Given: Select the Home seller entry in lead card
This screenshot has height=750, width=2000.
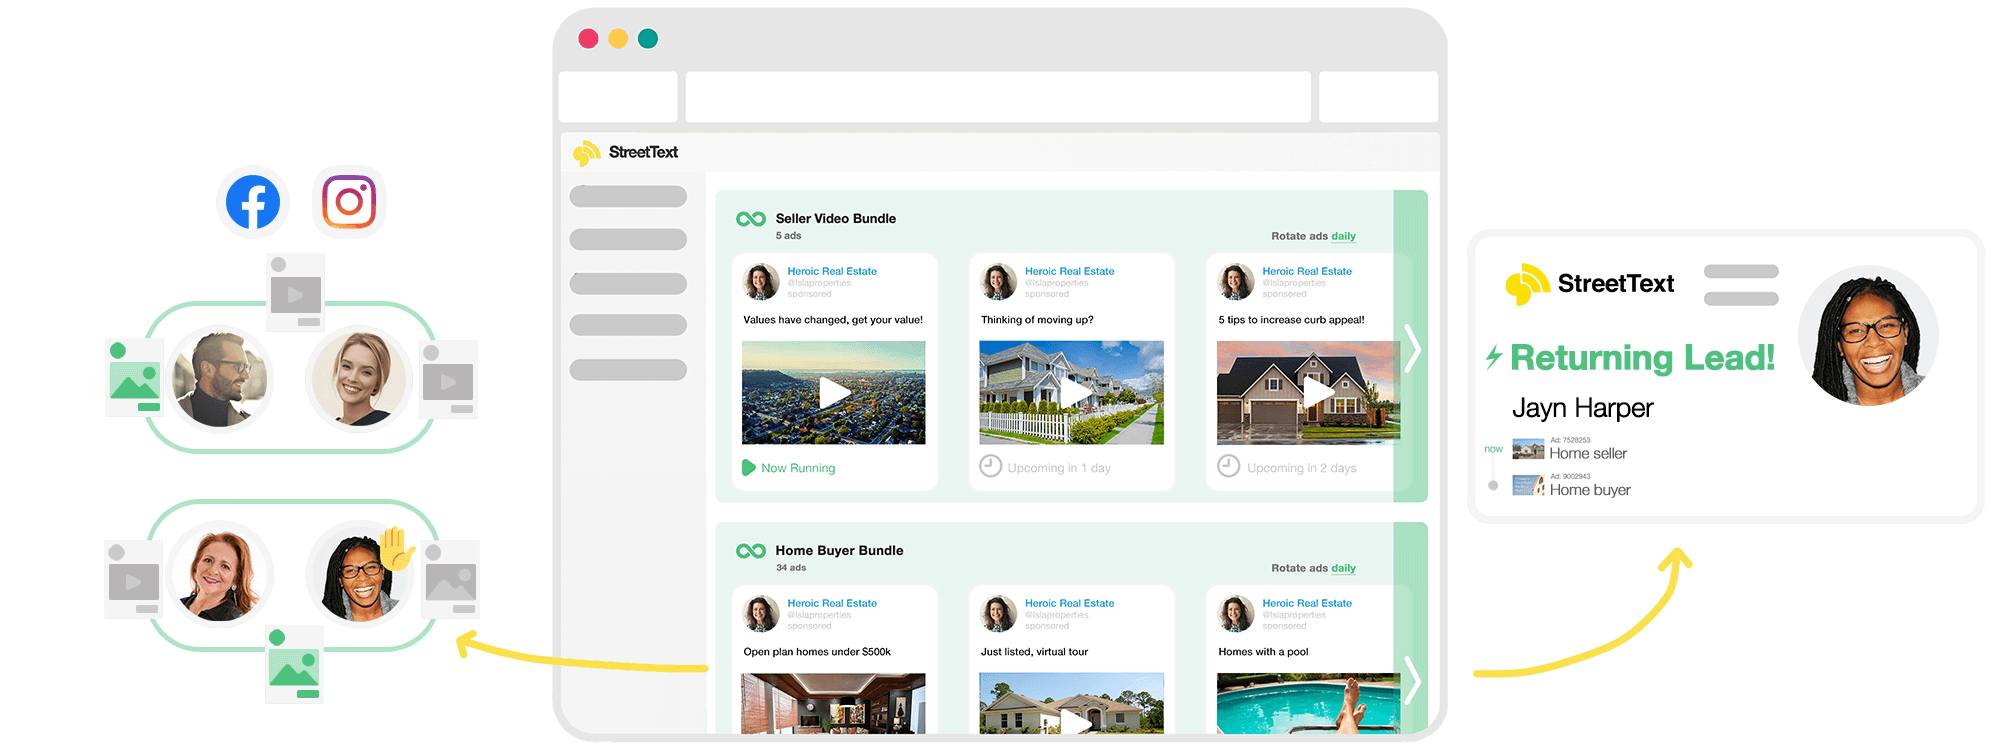Looking at the screenshot, I should 1587,454.
